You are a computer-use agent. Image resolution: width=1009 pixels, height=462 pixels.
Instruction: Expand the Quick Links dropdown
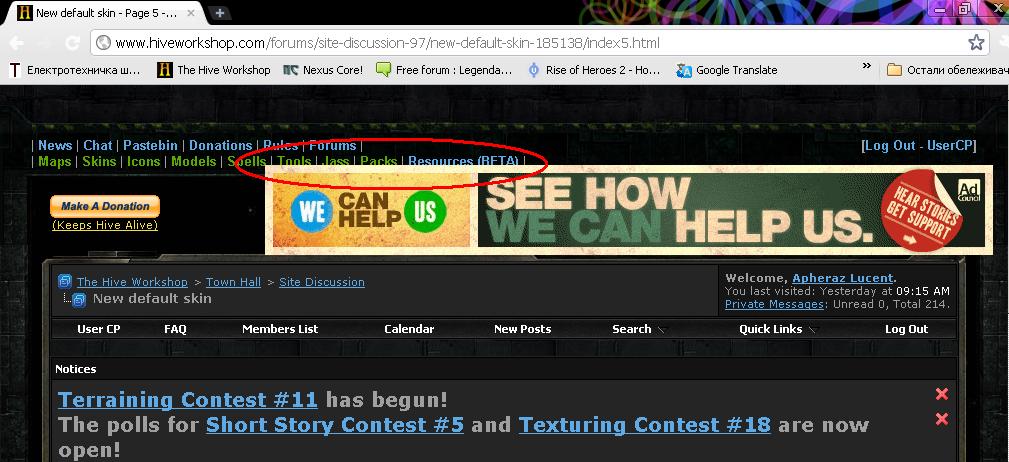(x=777, y=329)
